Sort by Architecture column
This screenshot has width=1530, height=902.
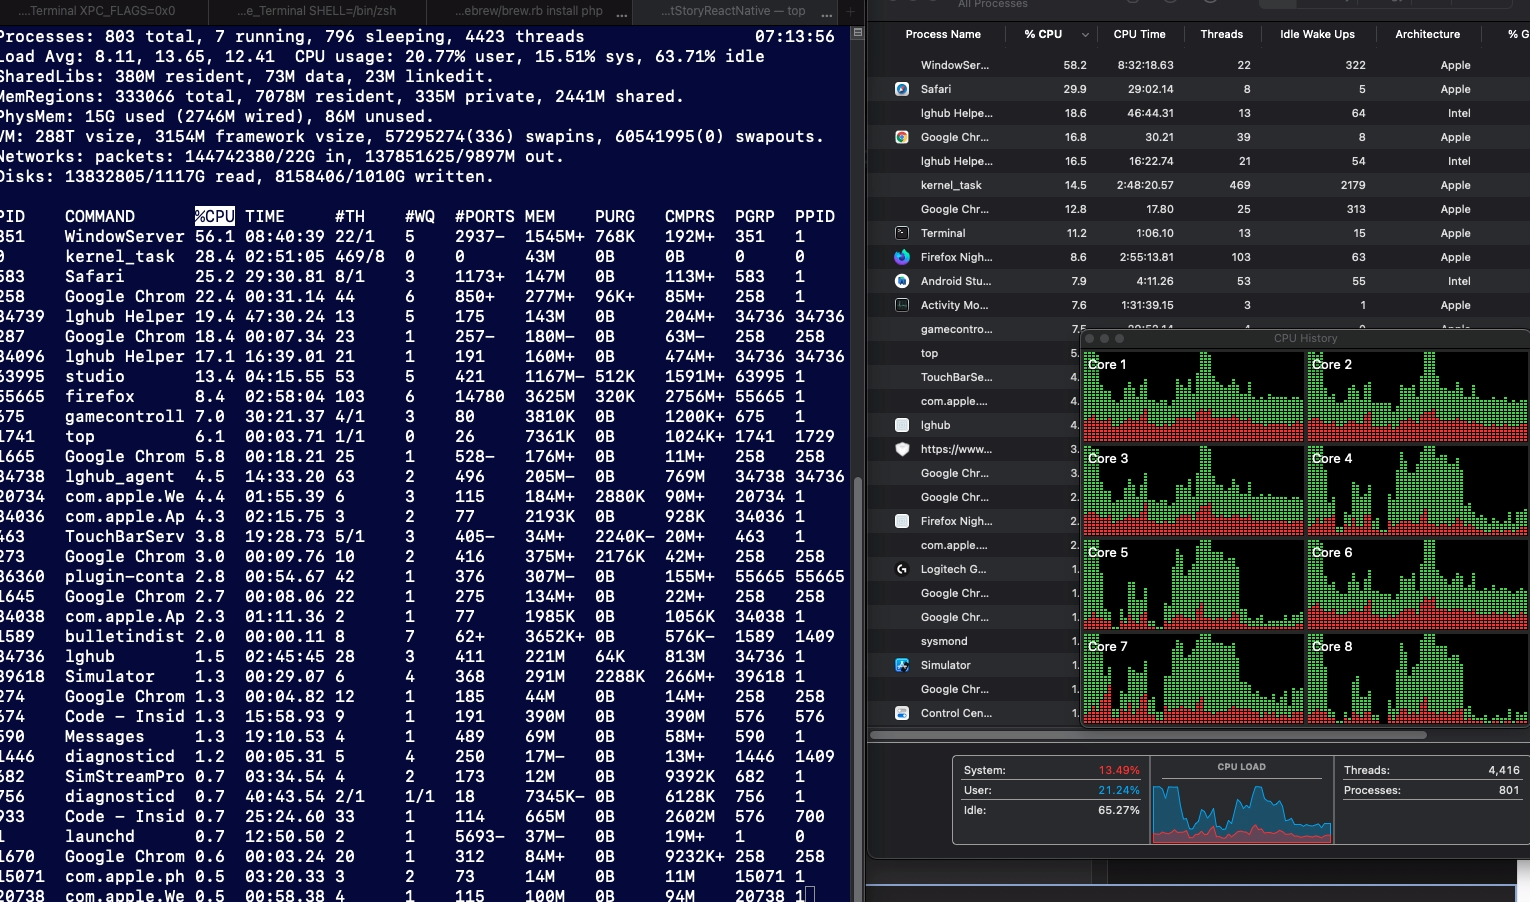[1427, 34]
